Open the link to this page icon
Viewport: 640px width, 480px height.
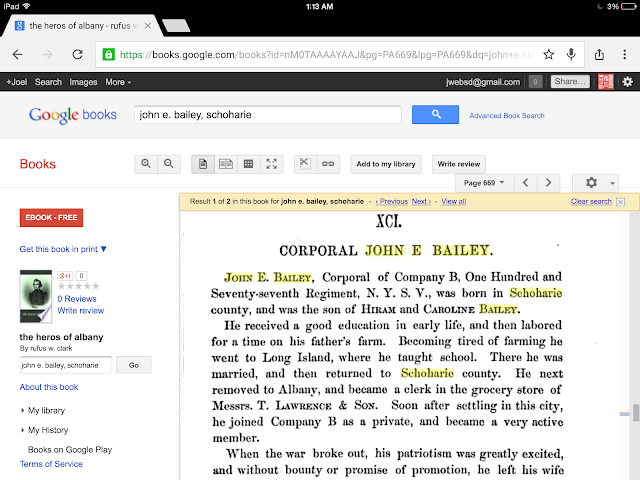[x=328, y=164]
